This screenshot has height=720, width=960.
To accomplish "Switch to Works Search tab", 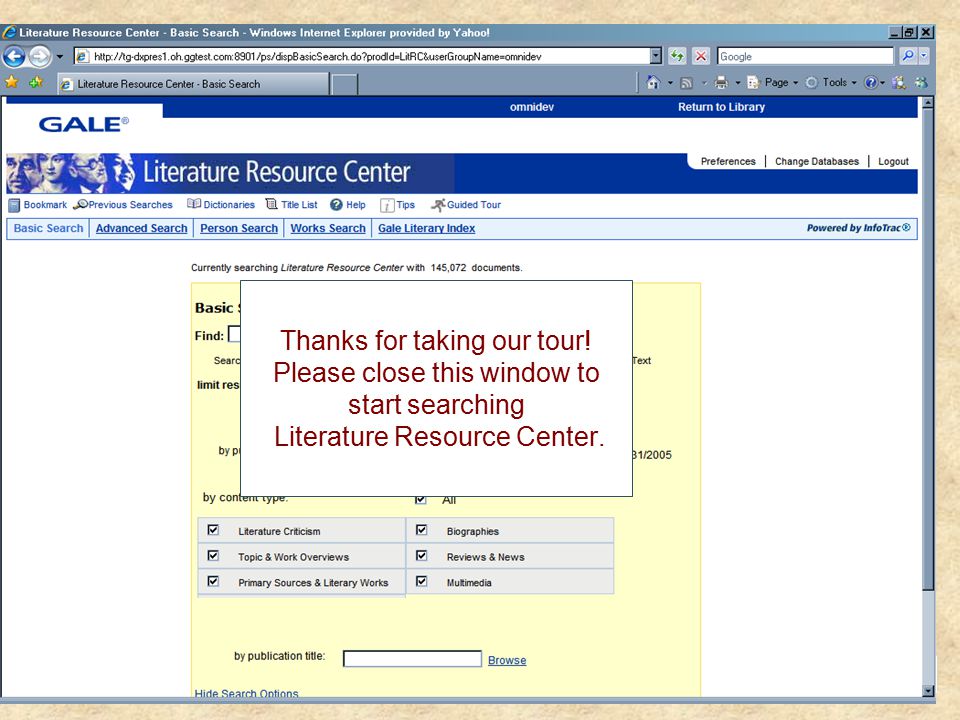I will tap(328, 228).
